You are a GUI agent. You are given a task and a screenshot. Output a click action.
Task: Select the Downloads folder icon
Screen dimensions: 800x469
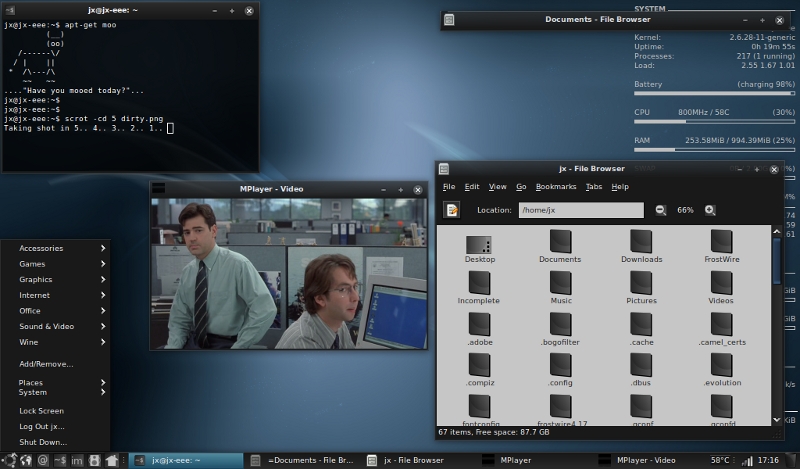coord(641,241)
